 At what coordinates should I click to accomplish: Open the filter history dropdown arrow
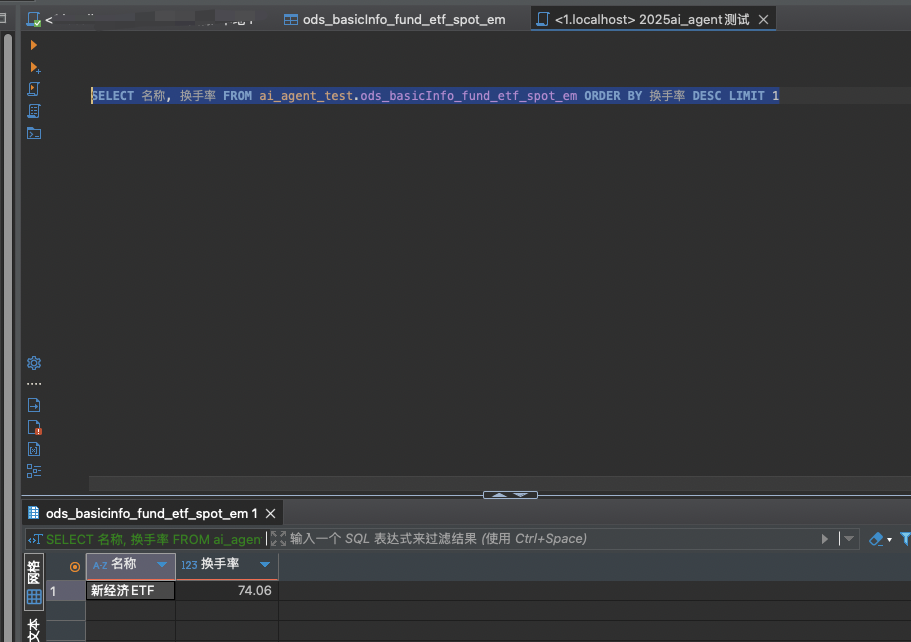(847, 539)
